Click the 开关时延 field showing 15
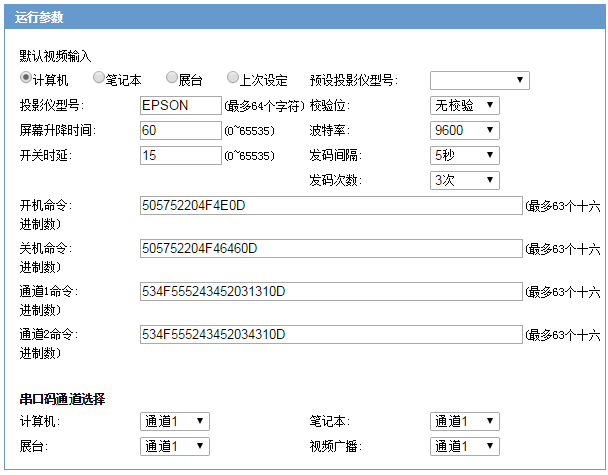608x475 pixels. click(180, 155)
